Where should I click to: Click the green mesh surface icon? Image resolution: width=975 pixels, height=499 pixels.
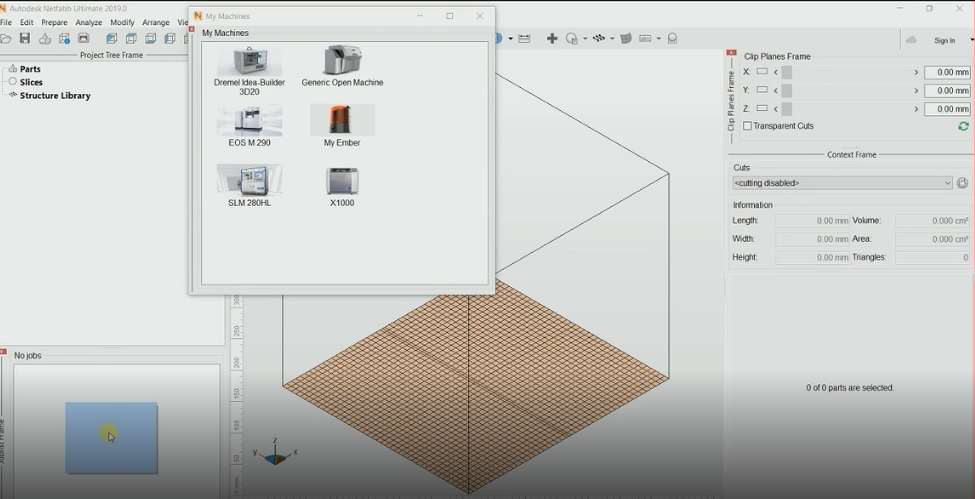point(626,39)
